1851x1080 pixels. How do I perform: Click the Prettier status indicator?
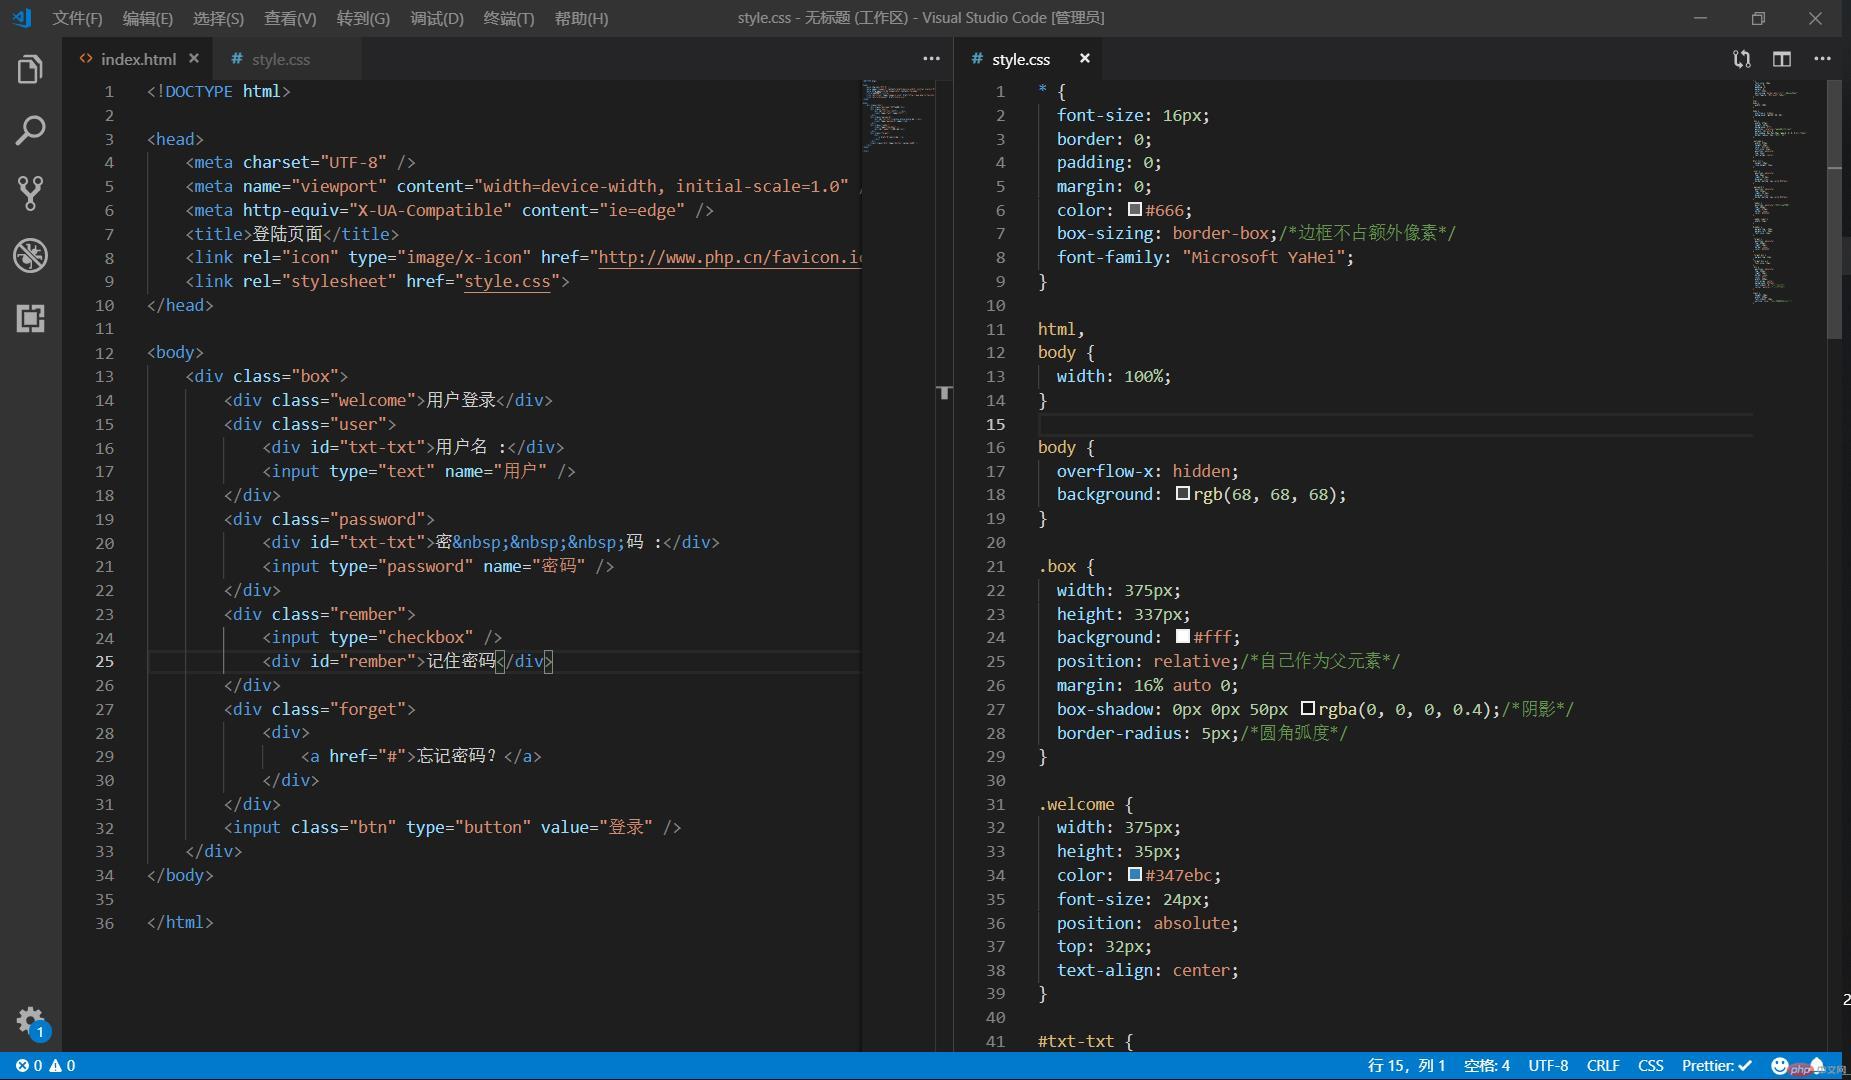(1716, 1066)
